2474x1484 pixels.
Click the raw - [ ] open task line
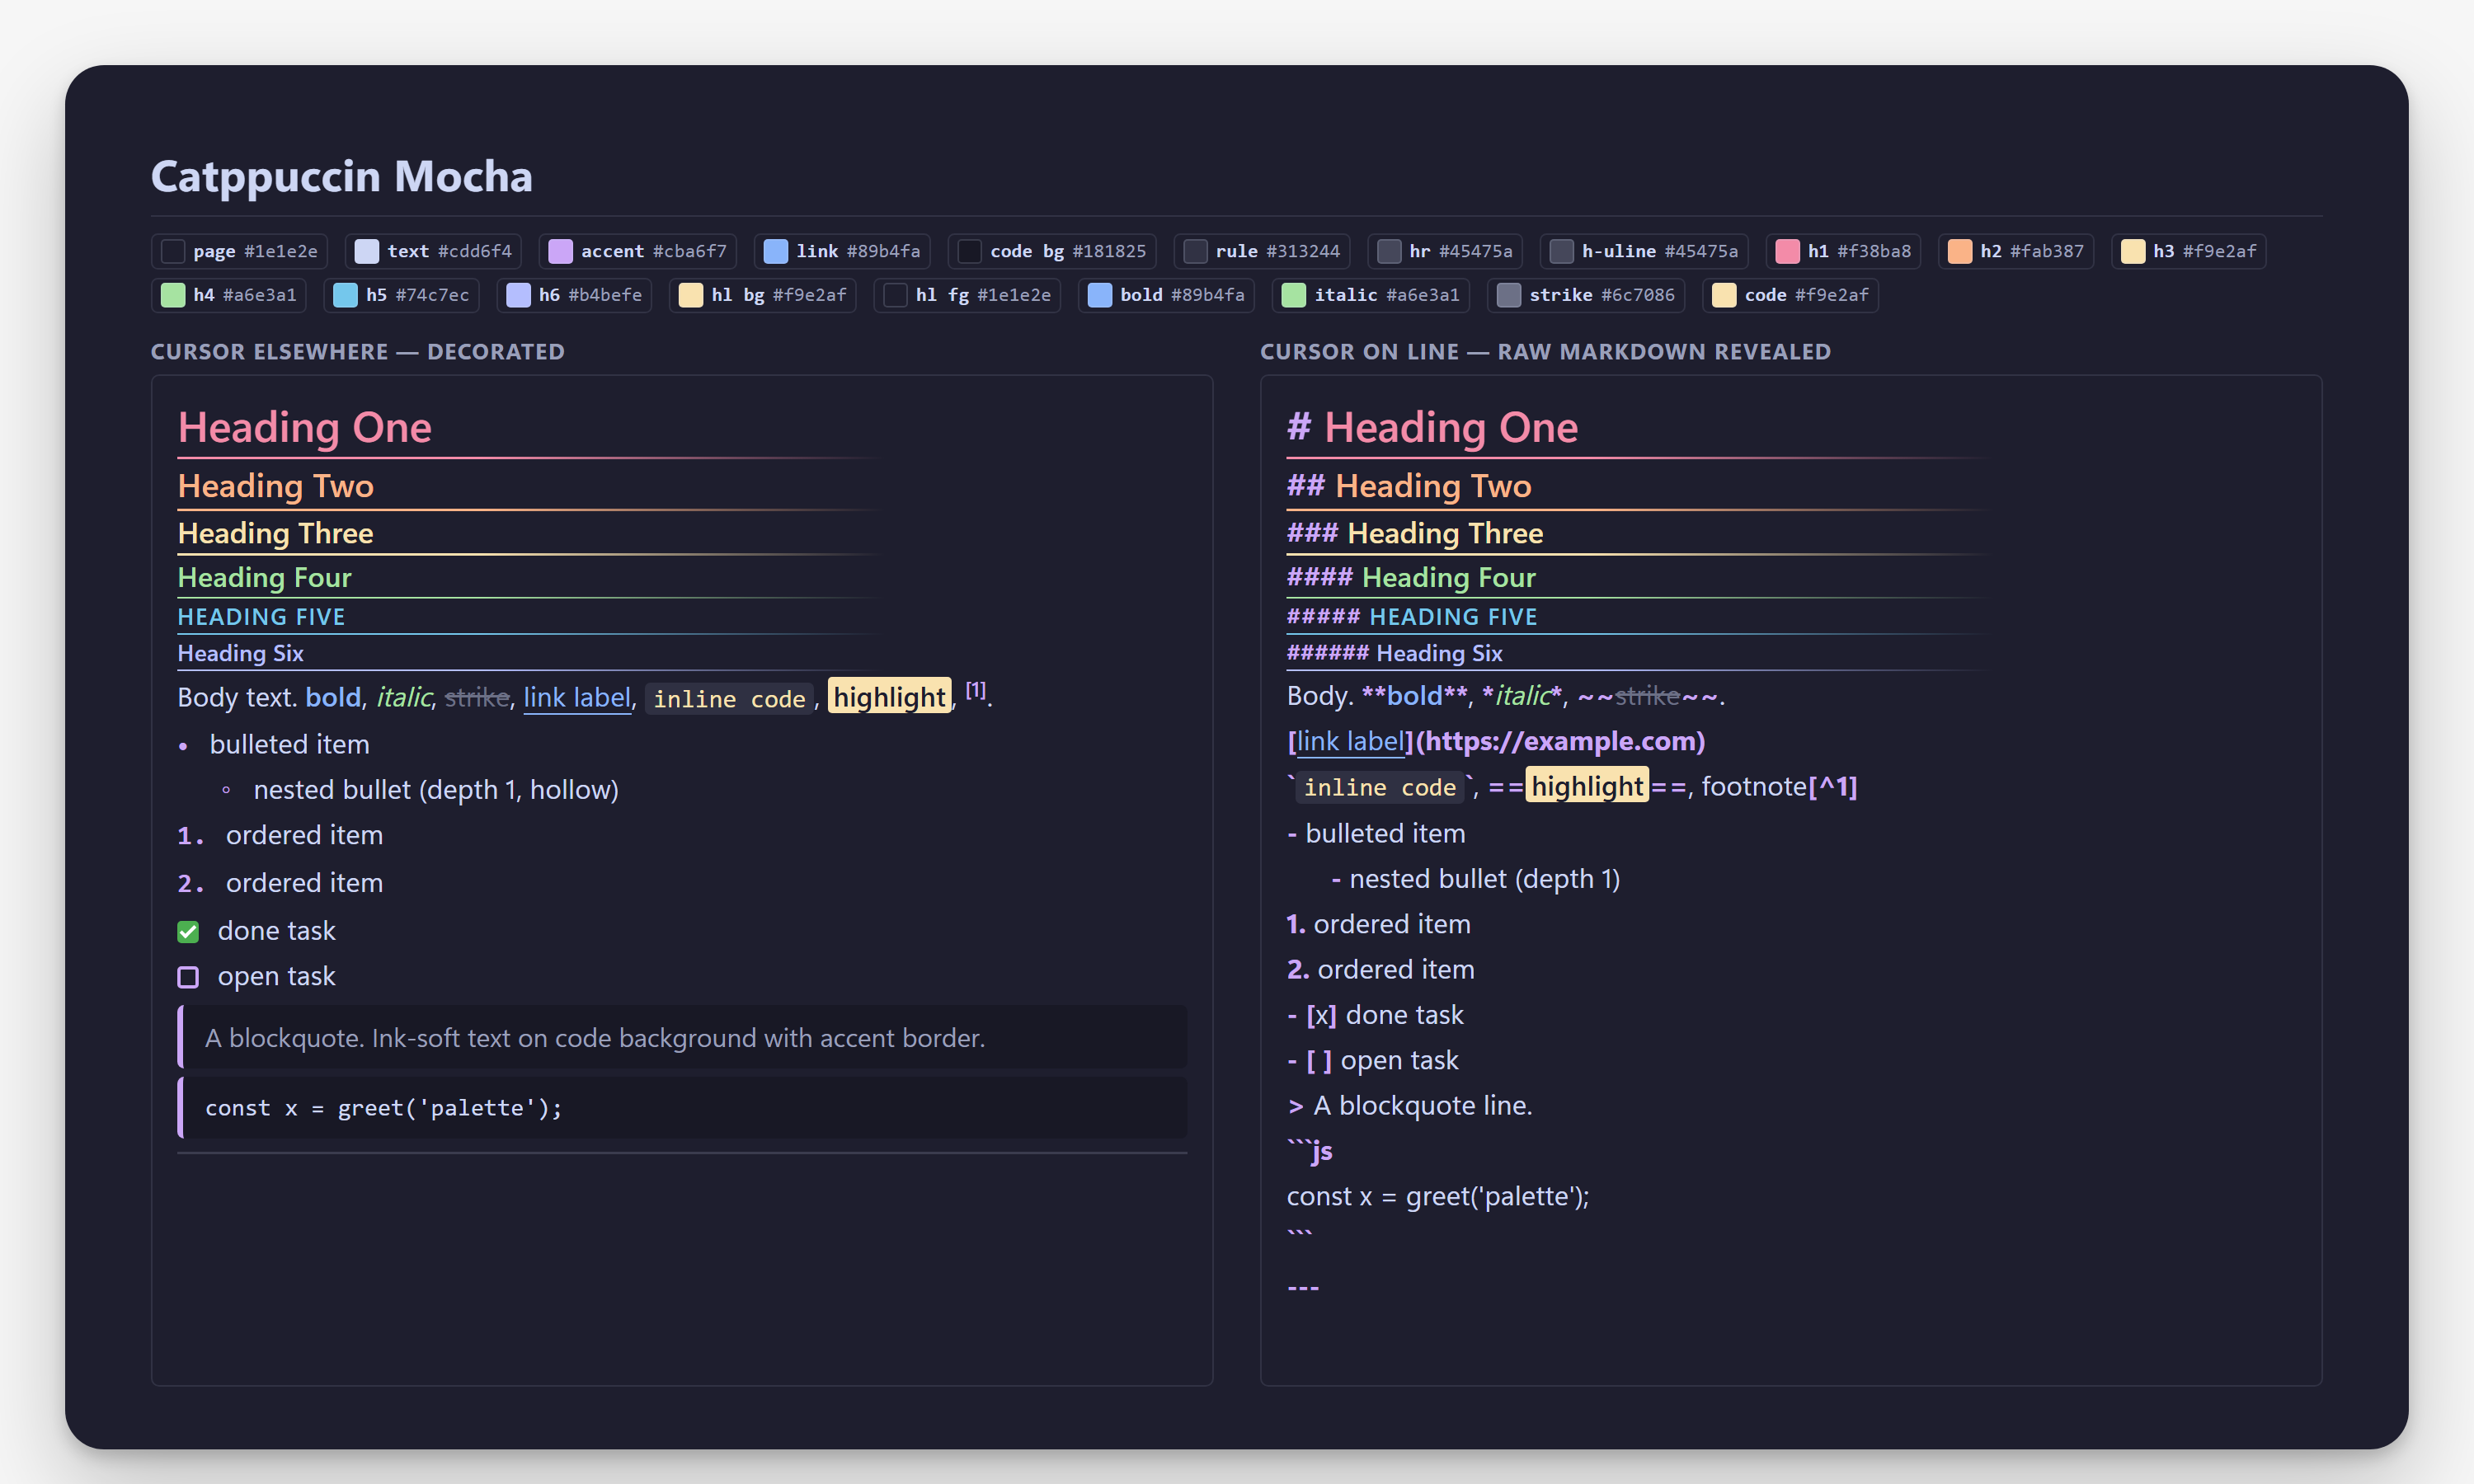tap(1373, 1060)
